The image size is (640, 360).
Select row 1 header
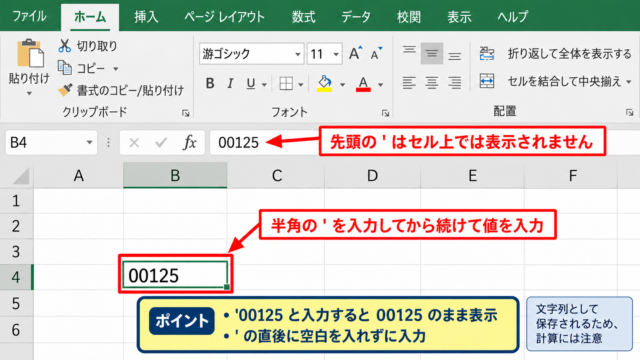pyautogui.click(x=16, y=201)
